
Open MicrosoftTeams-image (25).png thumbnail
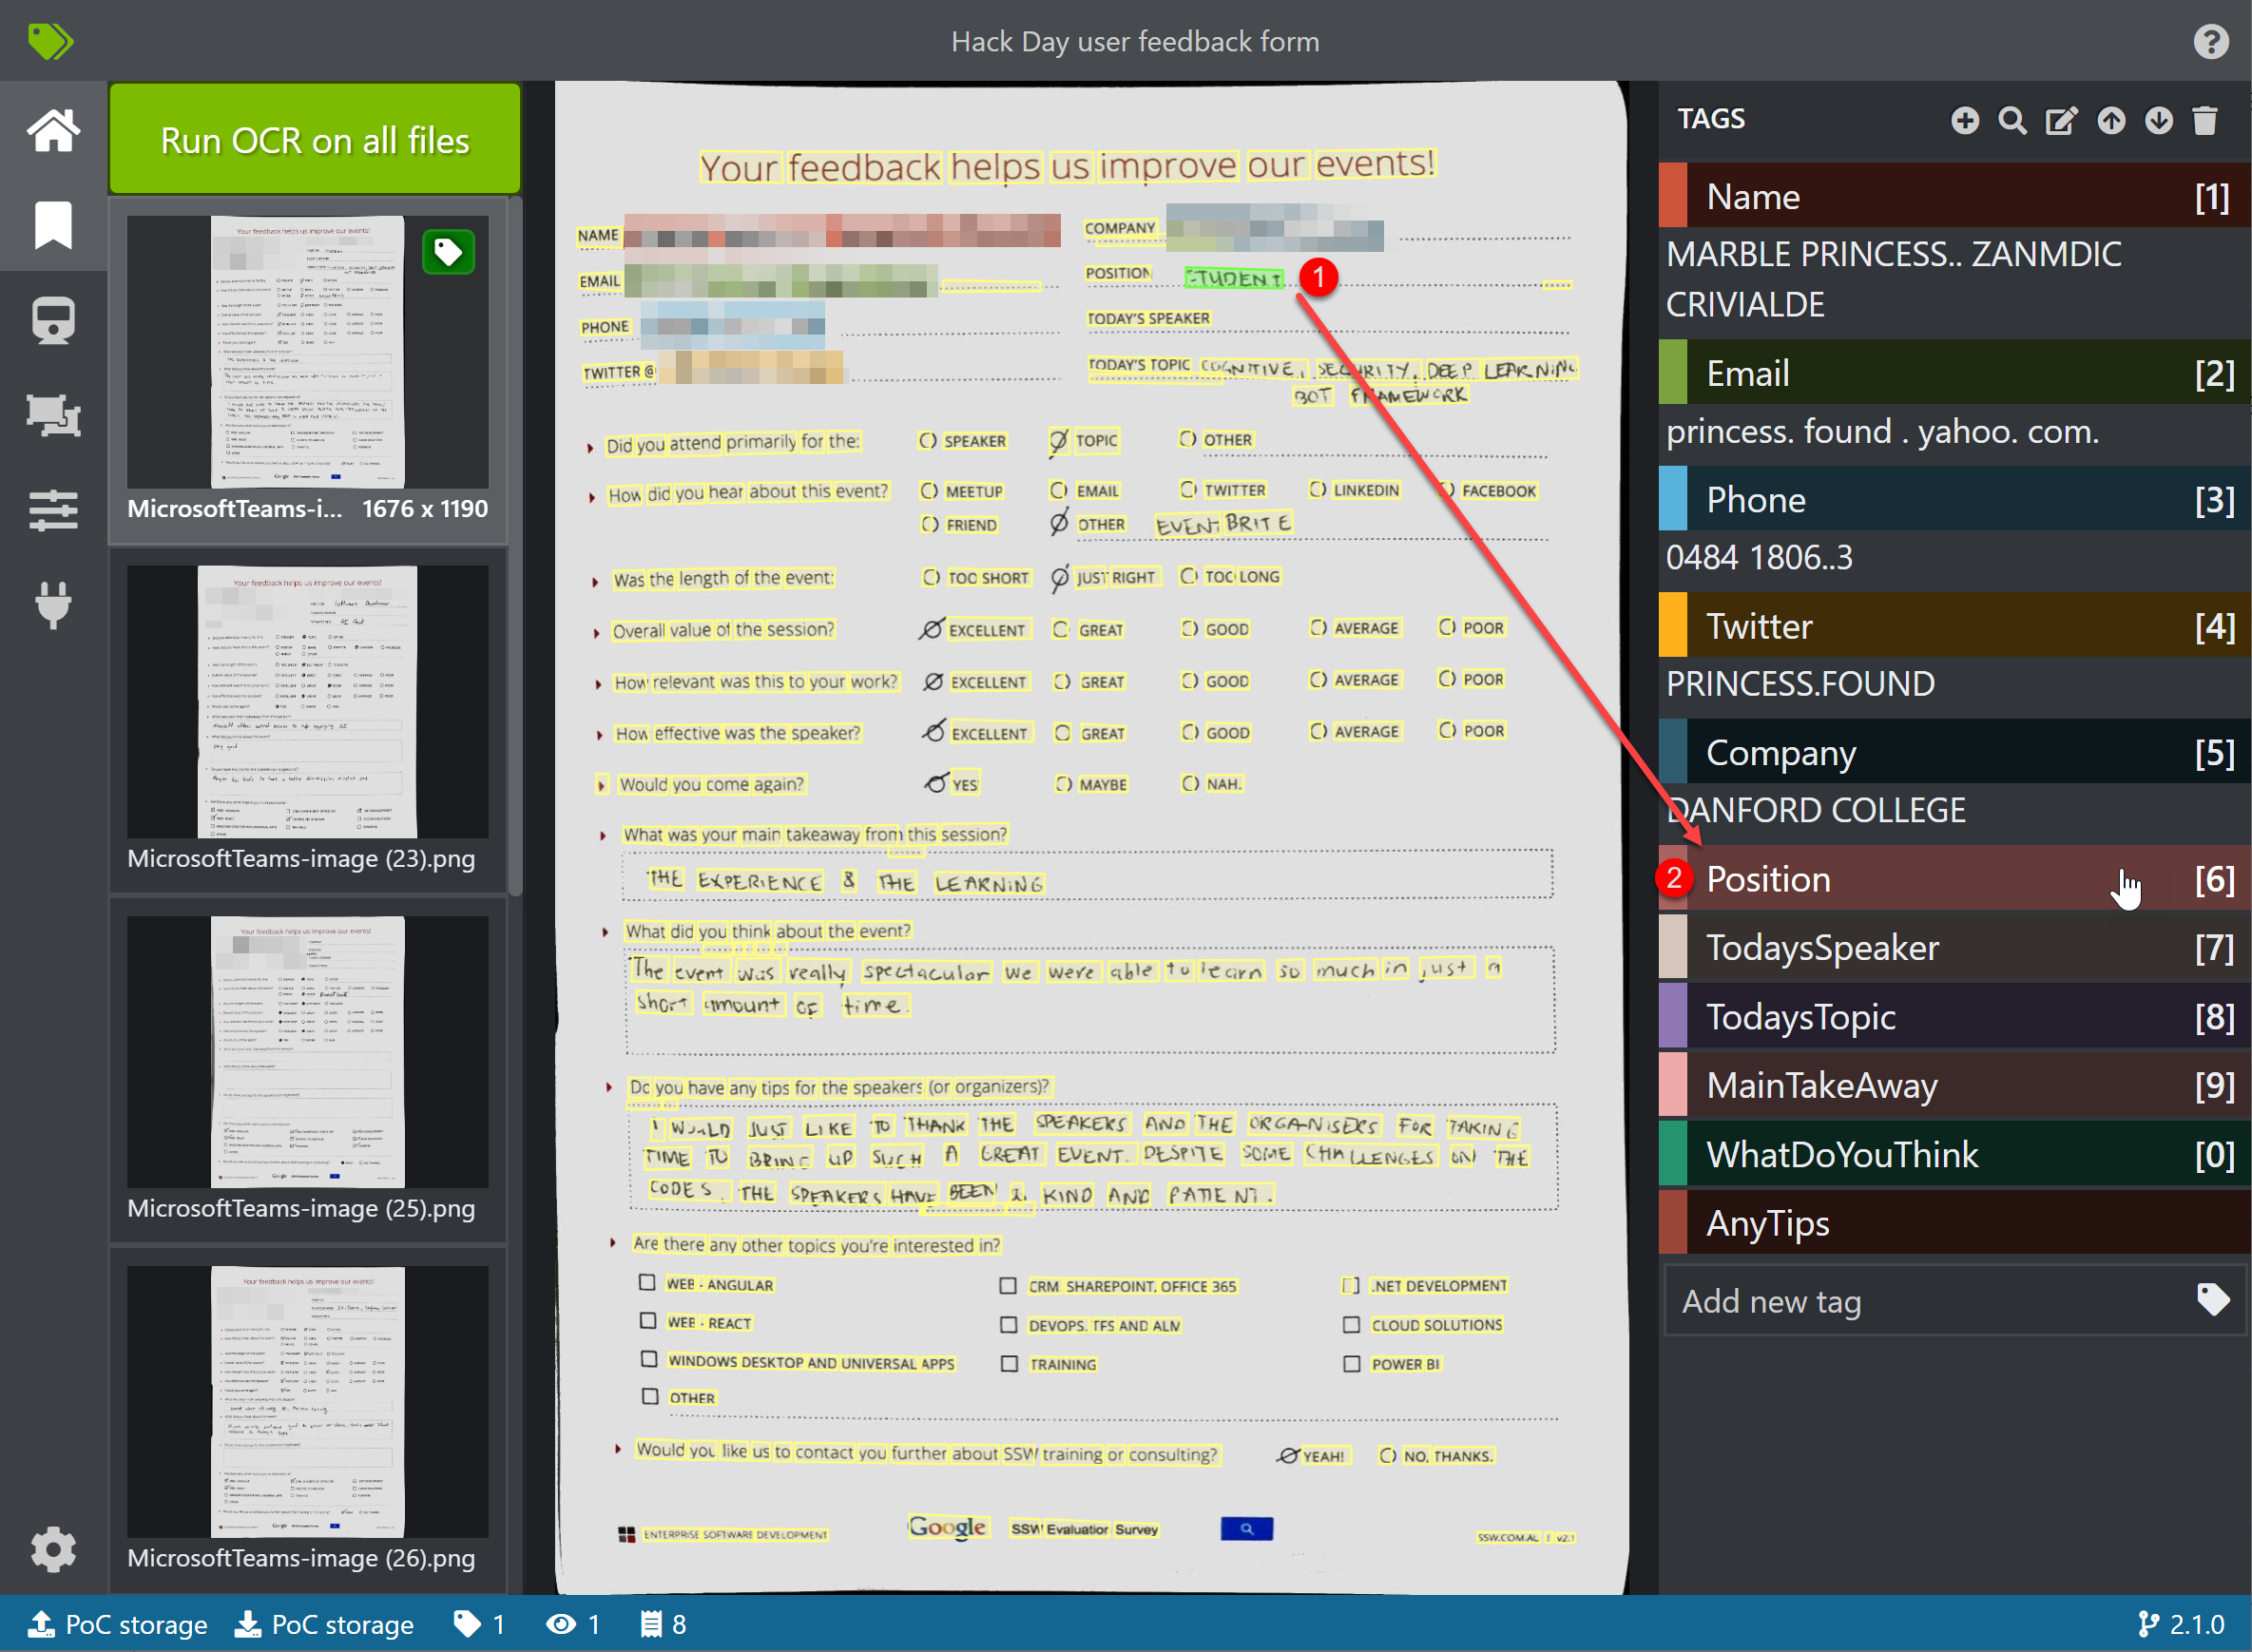[x=306, y=1051]
